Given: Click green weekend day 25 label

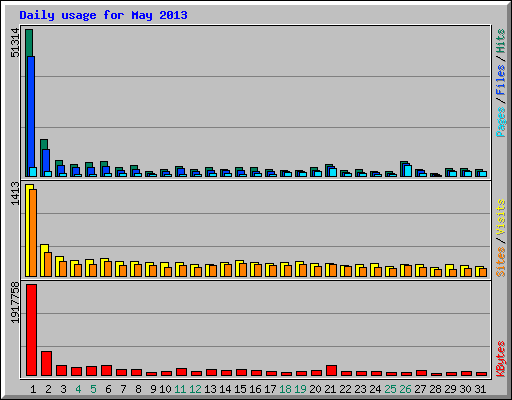Looking at the screenshot, I should (390, 389).
